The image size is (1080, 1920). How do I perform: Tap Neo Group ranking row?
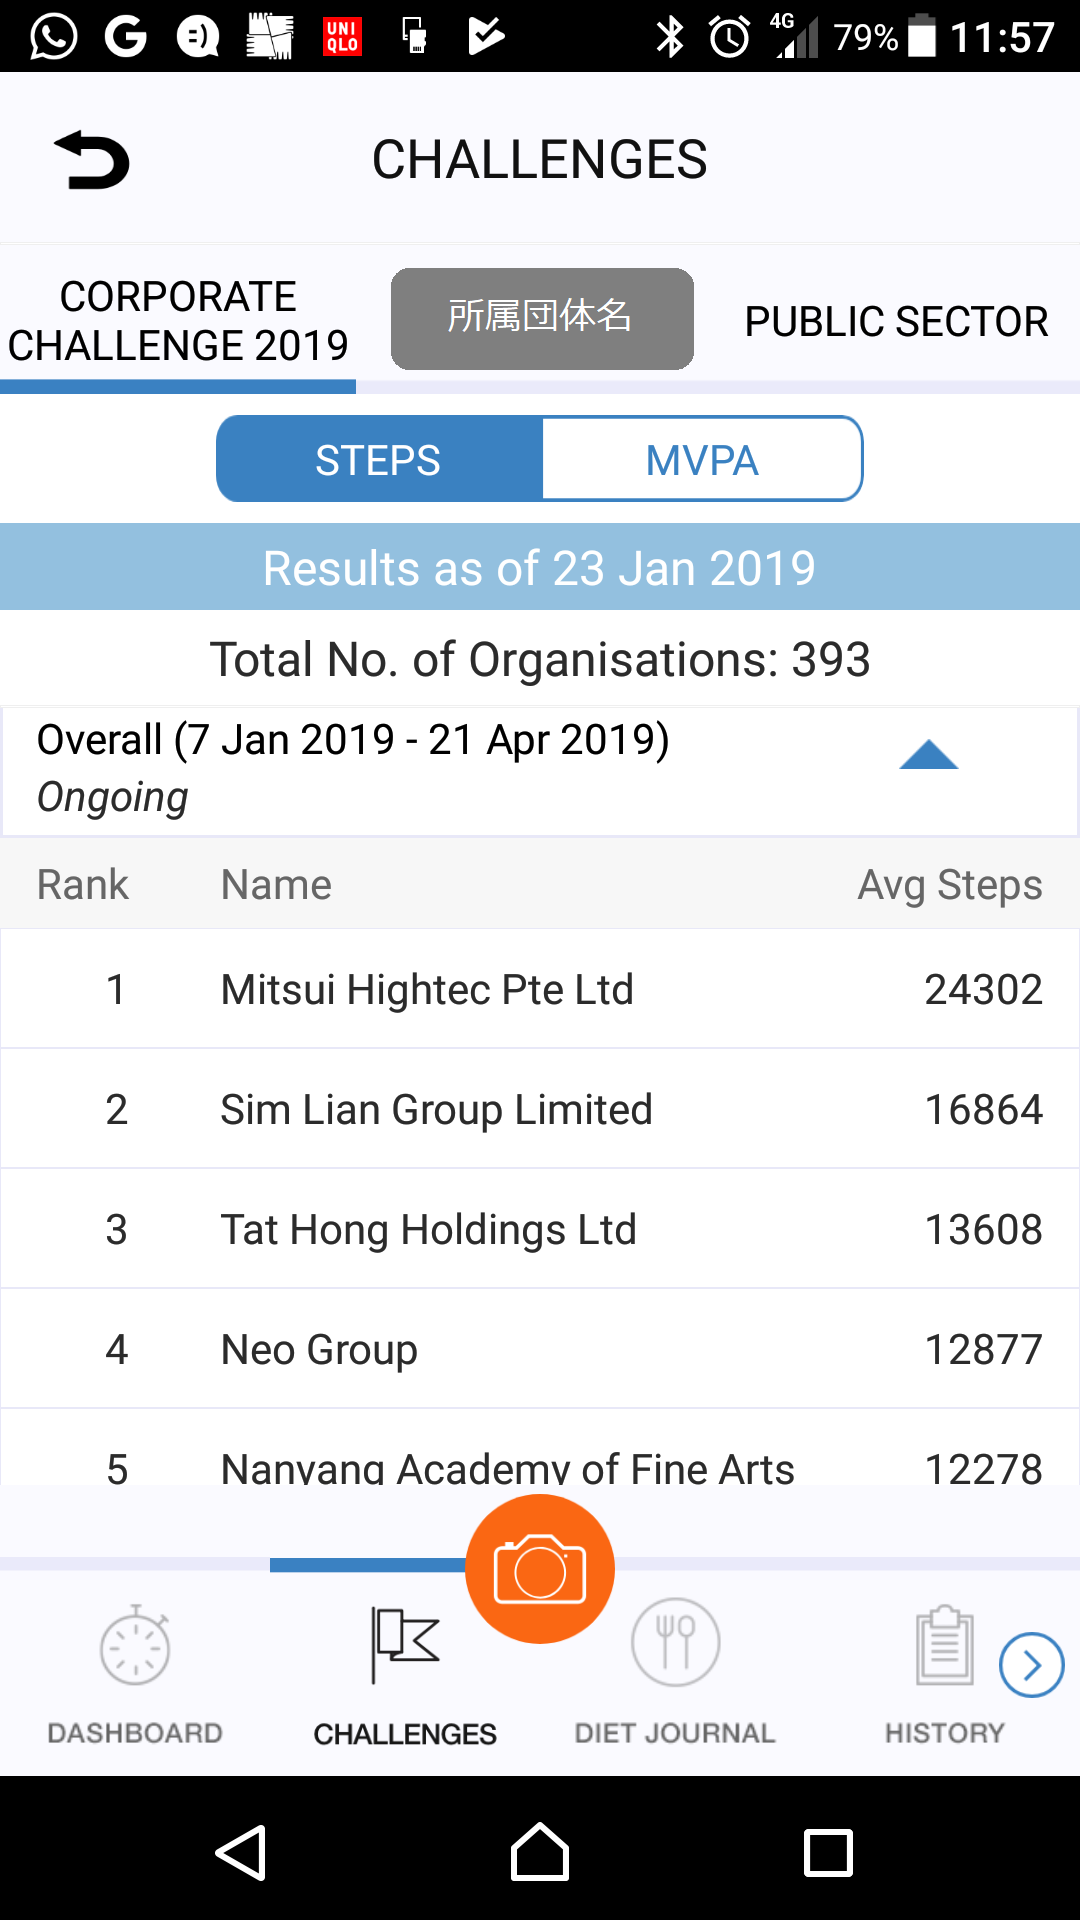tap(540, 1349)
